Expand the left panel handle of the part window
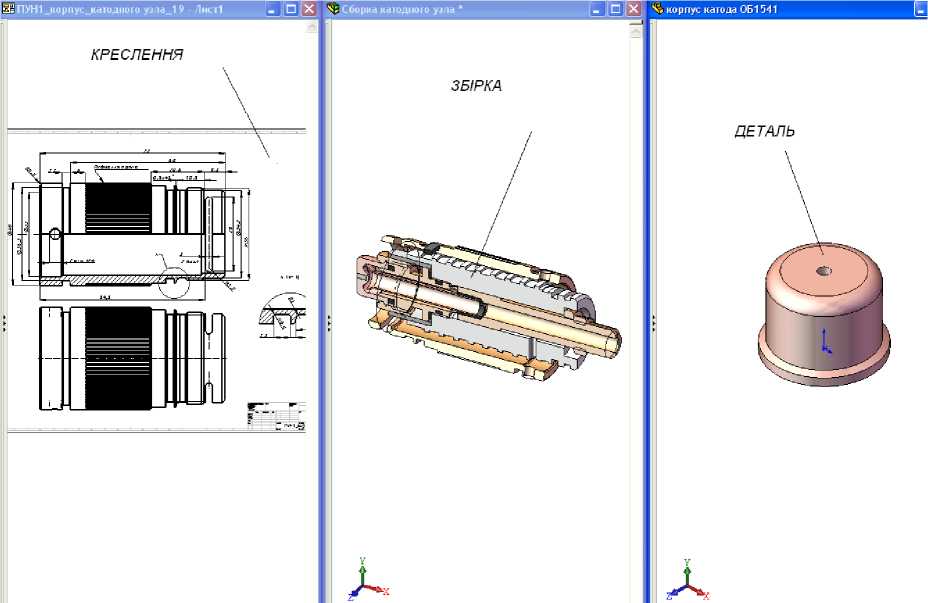 click(x=653, y=321)
